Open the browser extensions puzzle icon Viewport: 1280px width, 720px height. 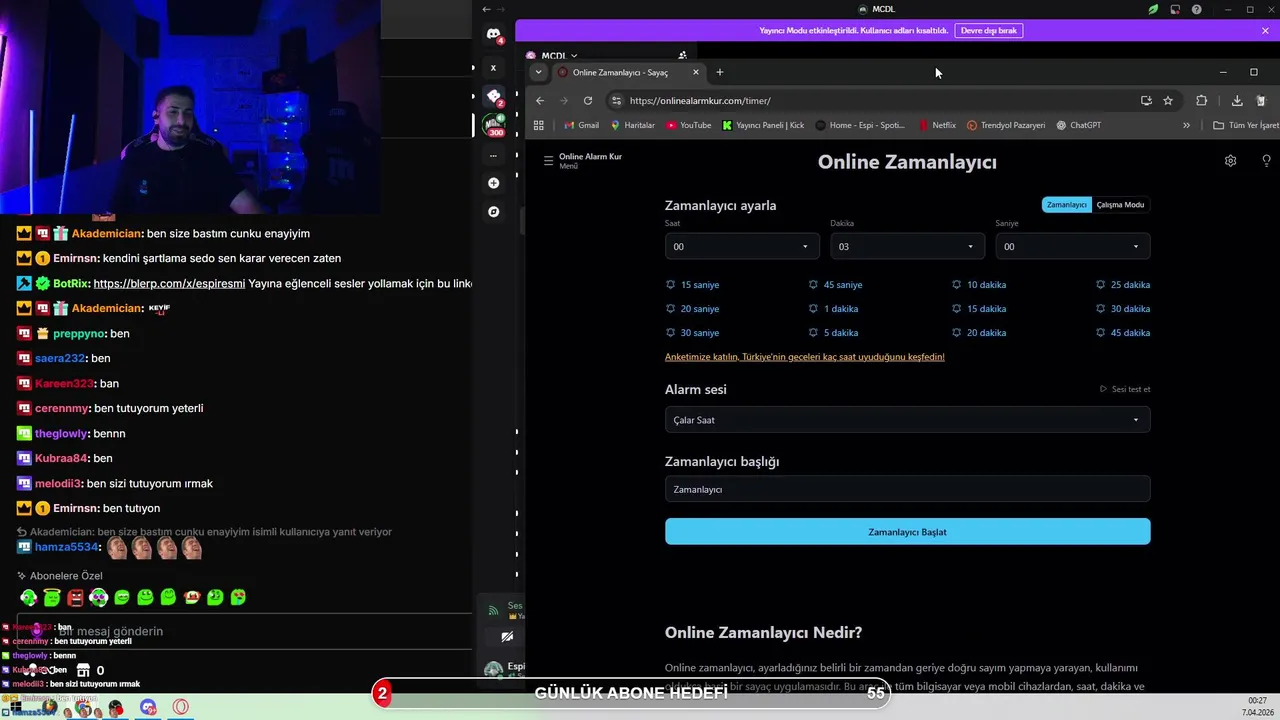[x=1202, y=100]
